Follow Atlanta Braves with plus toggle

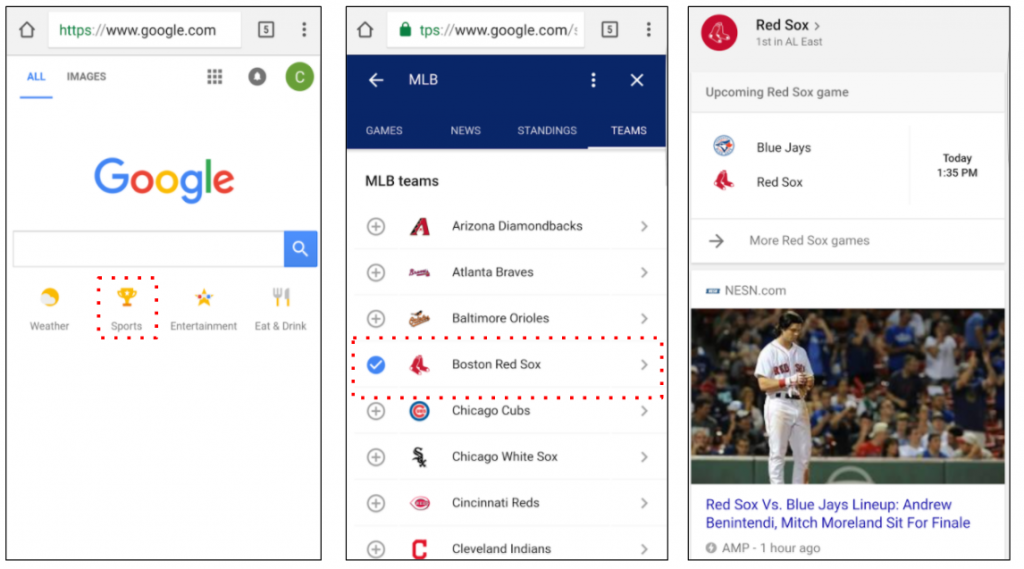tap(376, 272)
